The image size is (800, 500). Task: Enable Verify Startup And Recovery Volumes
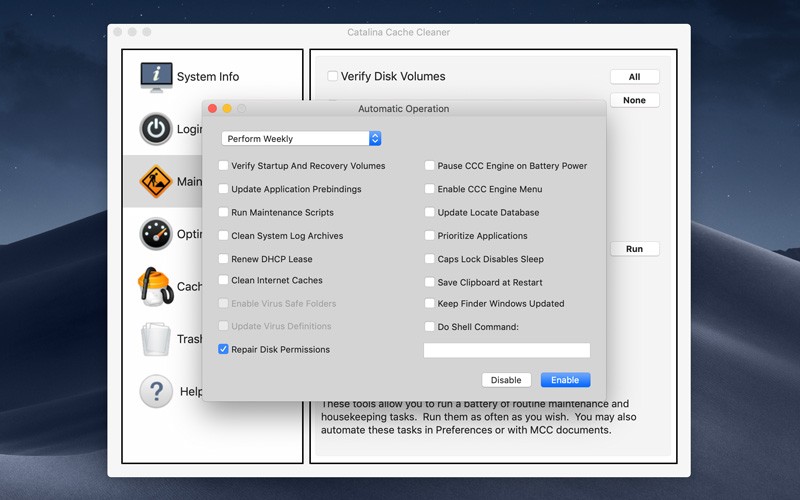pos(223,165)
